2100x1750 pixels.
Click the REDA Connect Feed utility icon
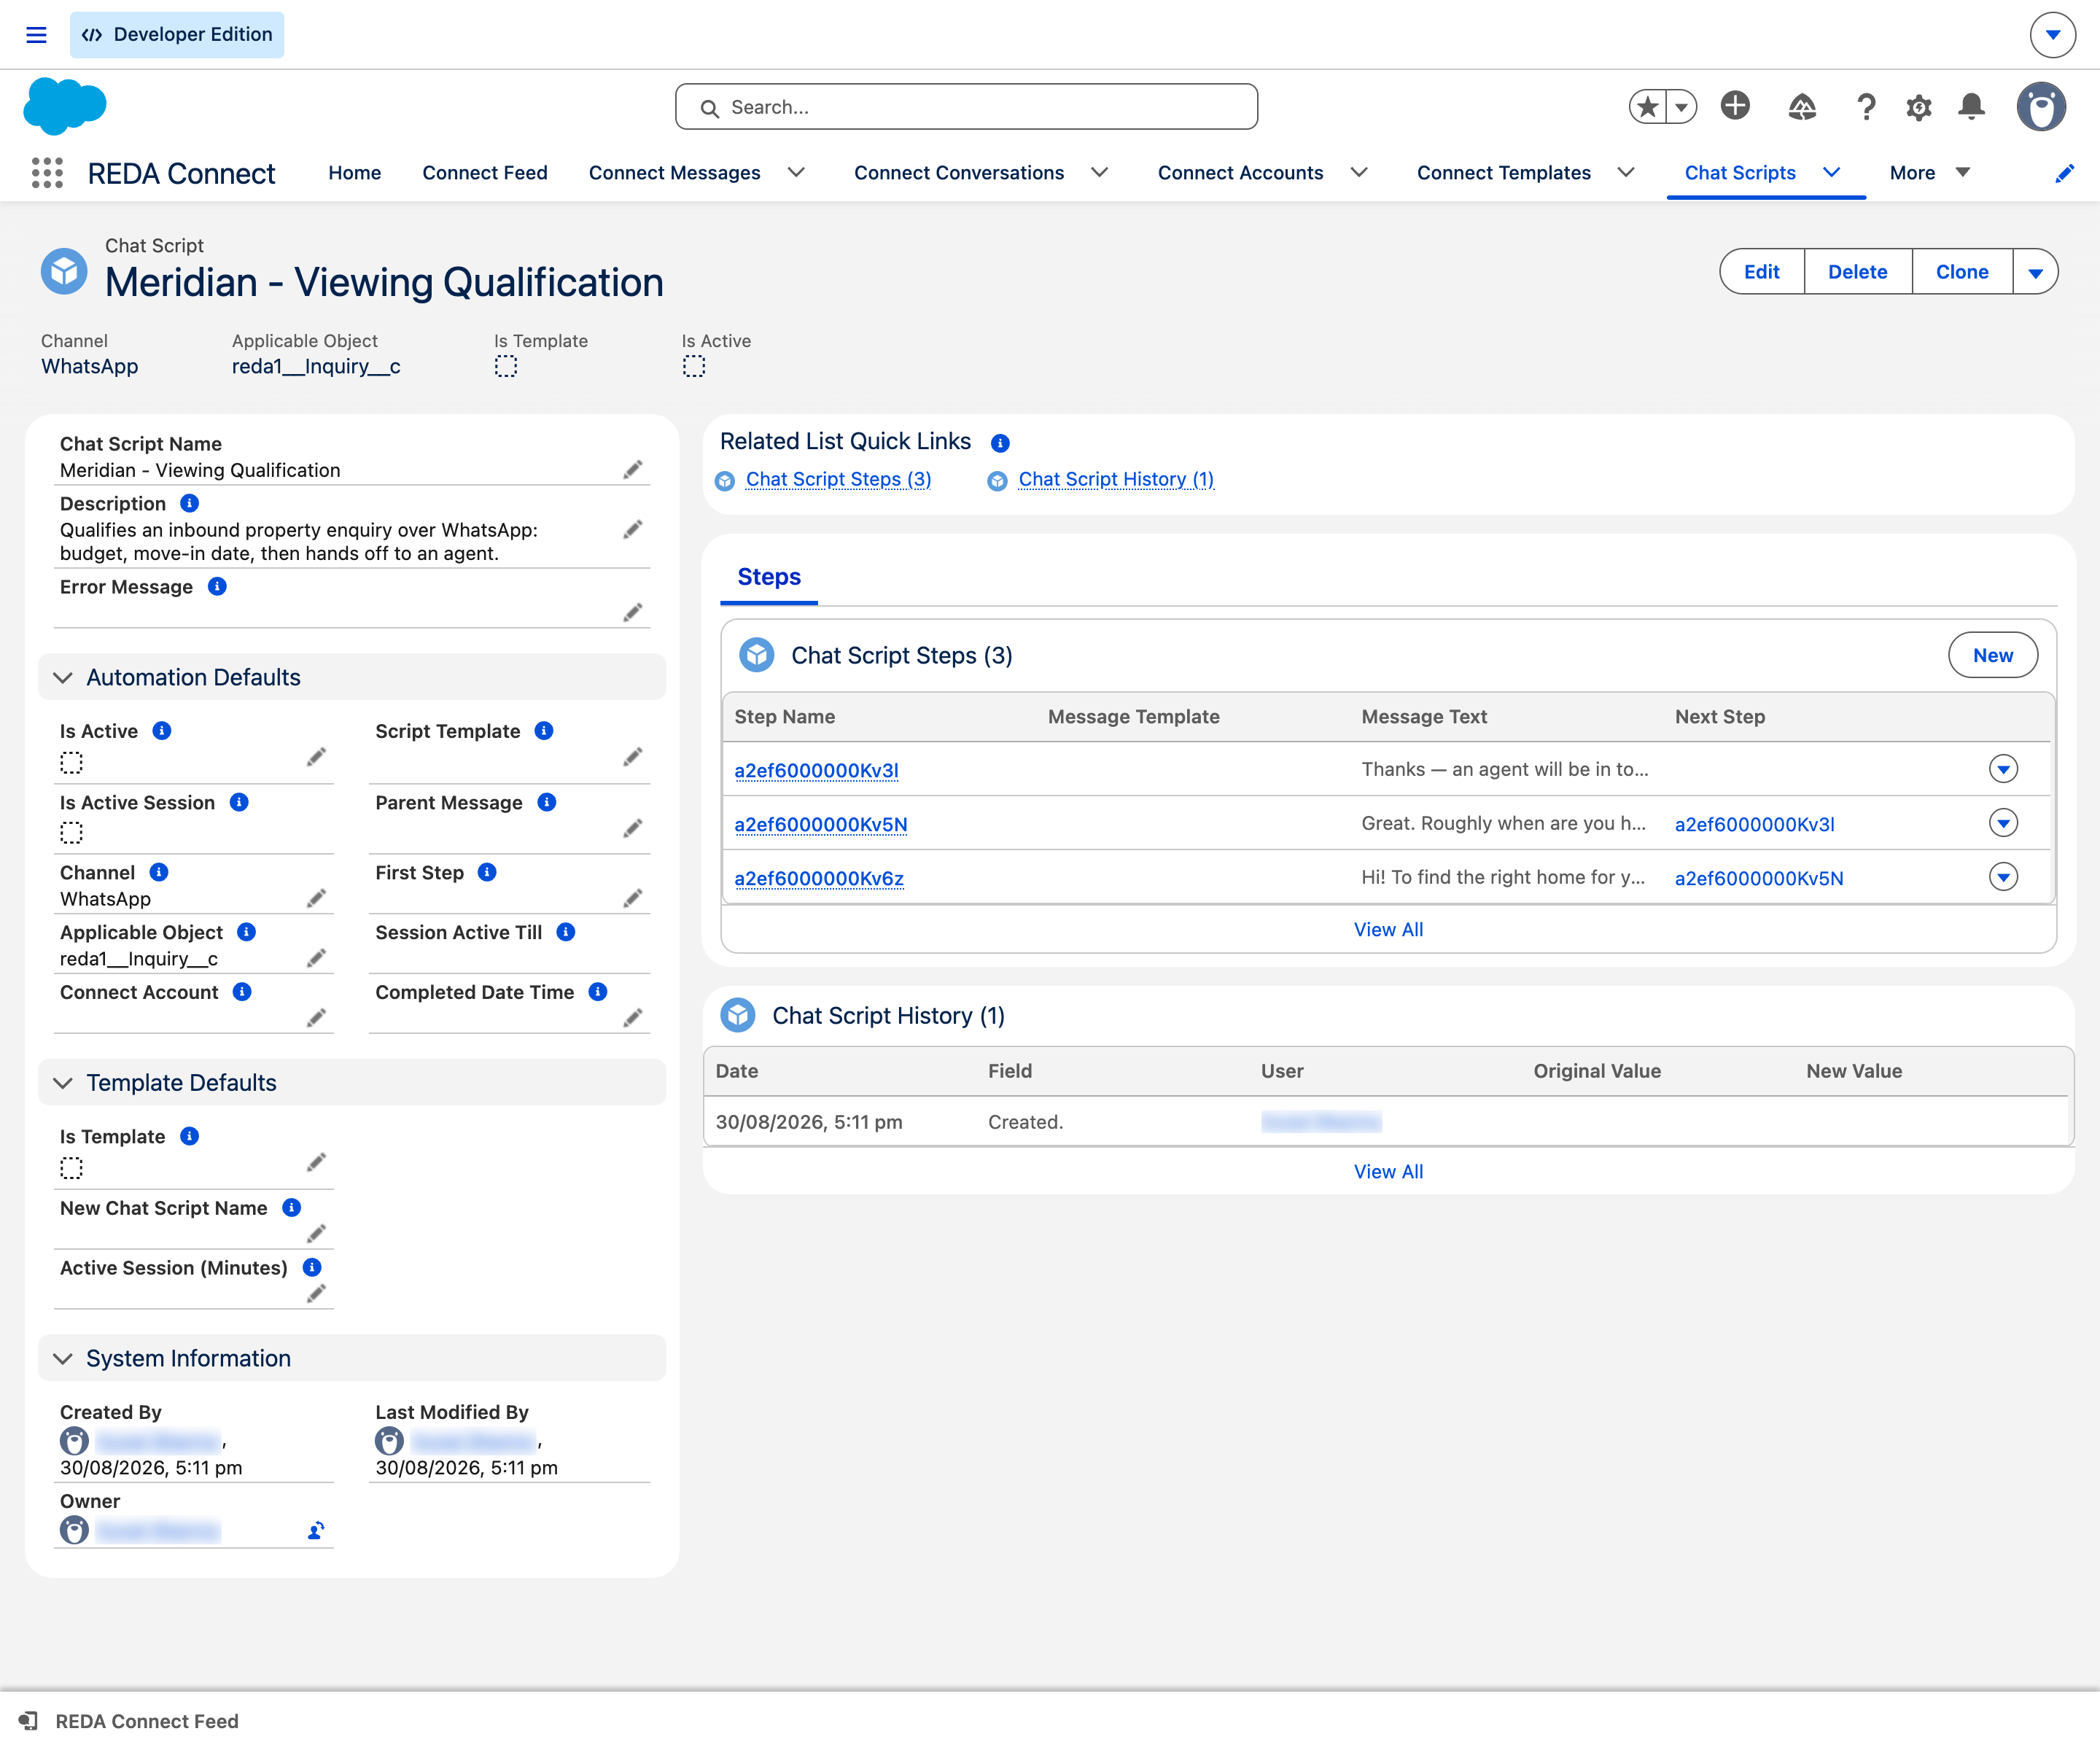tap(28, 1721)
